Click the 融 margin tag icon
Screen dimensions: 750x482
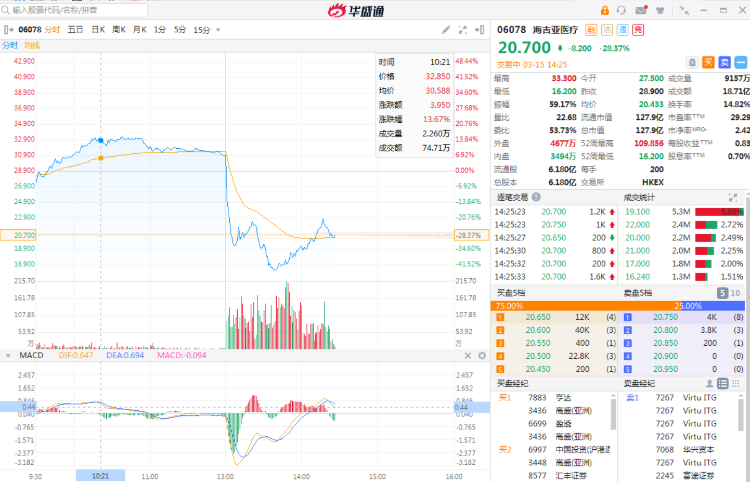(591, 30)
